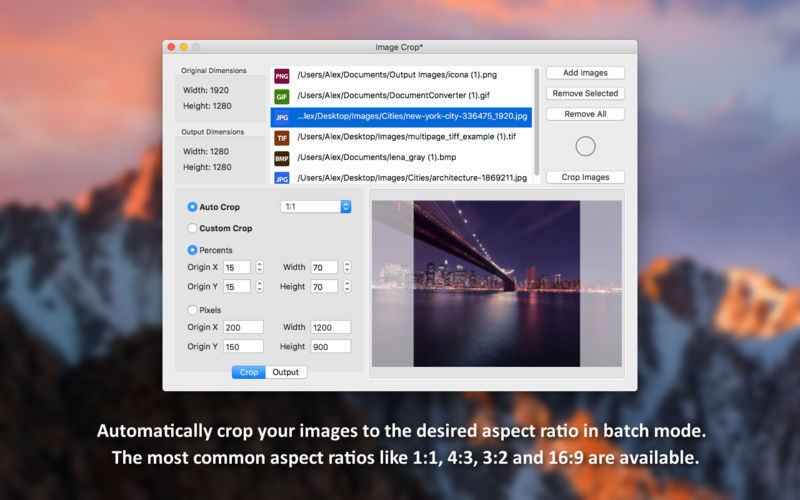
Task: Click the JPG icon of new-york-city file
Action: pyautogui.click(x=282, y=117)
